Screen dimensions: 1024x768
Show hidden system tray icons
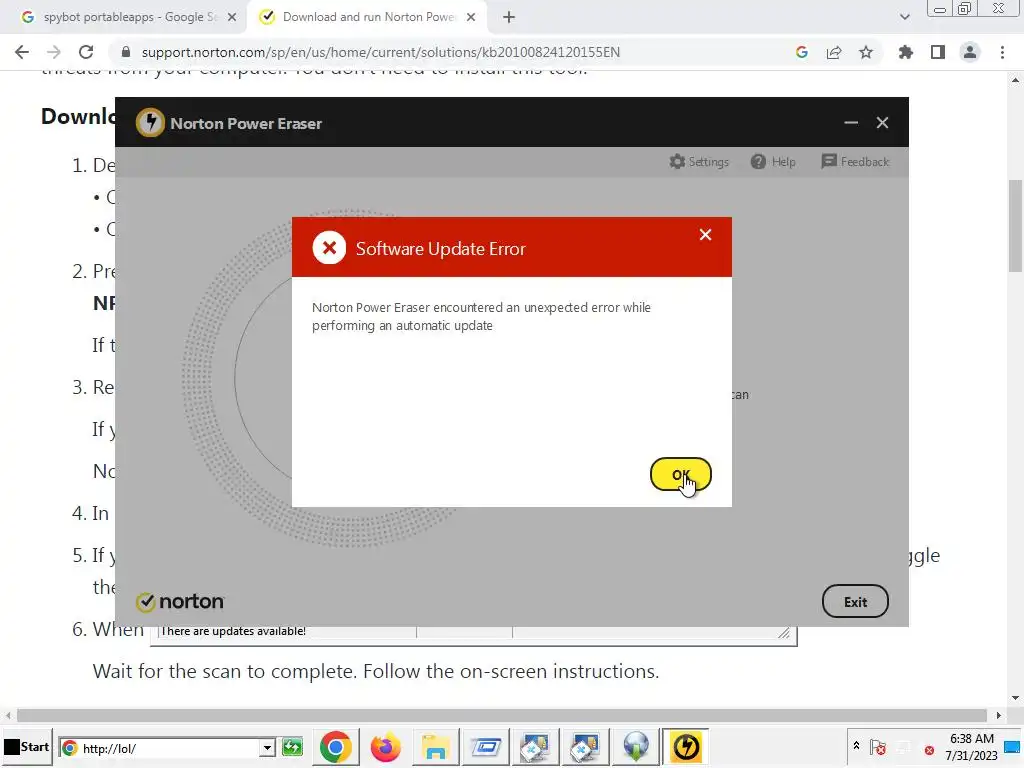856,746
